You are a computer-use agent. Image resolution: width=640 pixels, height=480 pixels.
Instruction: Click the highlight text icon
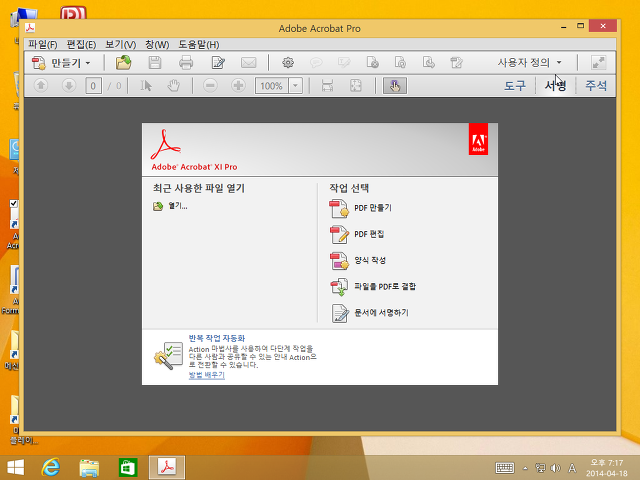[344, 63]
